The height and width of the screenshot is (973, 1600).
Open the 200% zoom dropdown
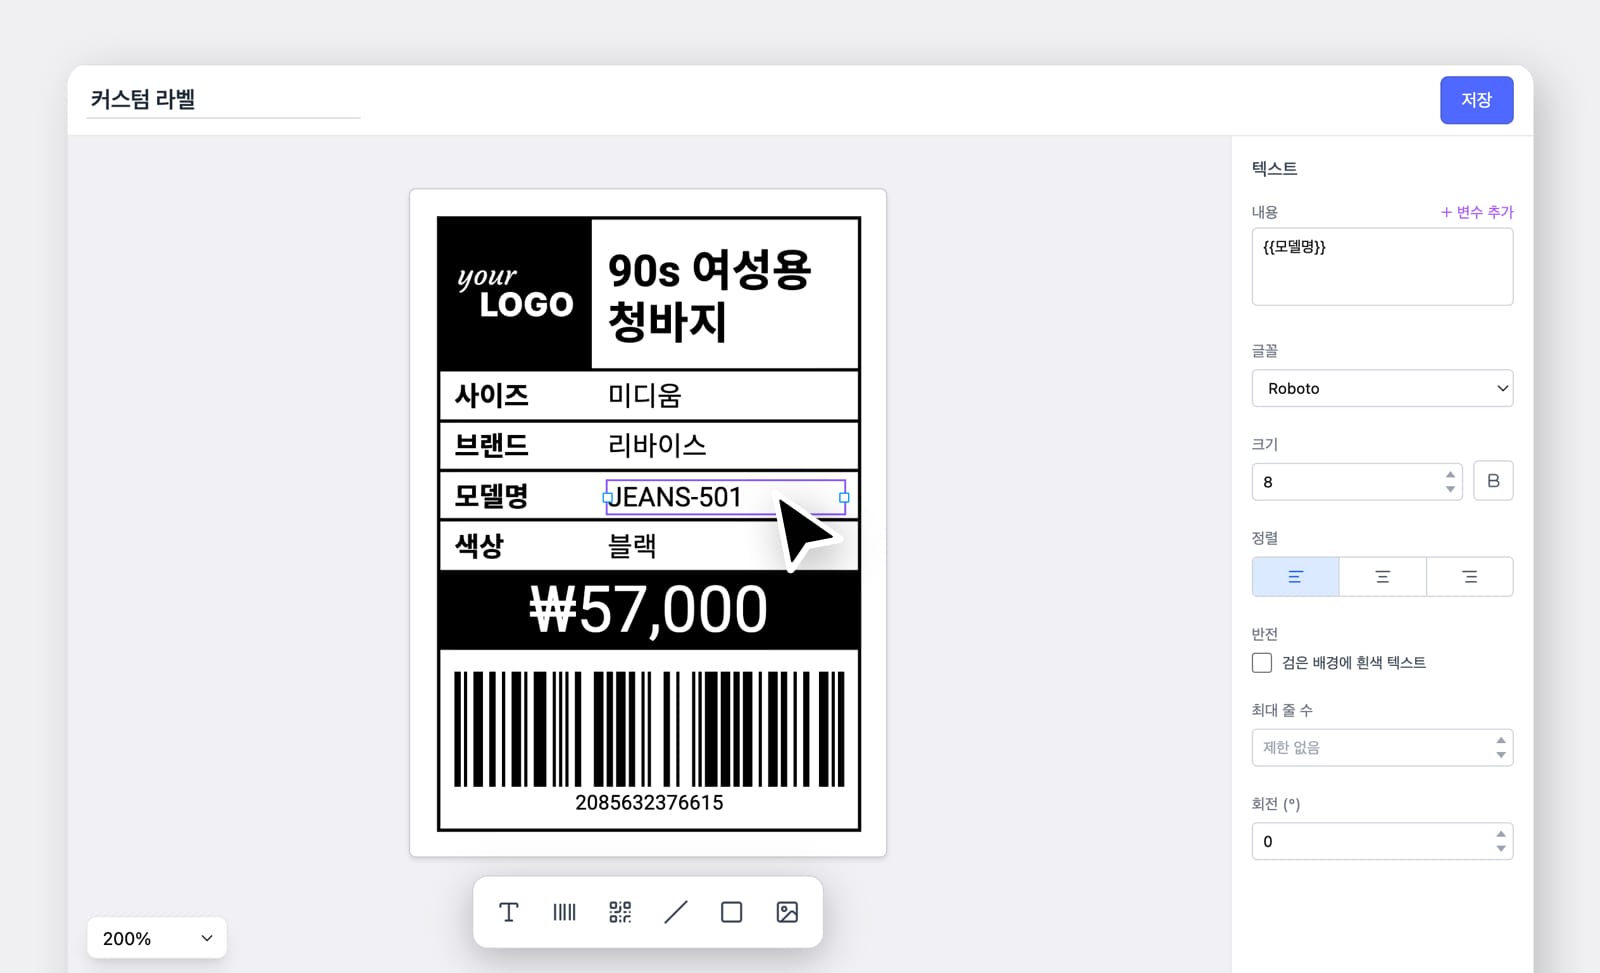click(x=156, y=937)
